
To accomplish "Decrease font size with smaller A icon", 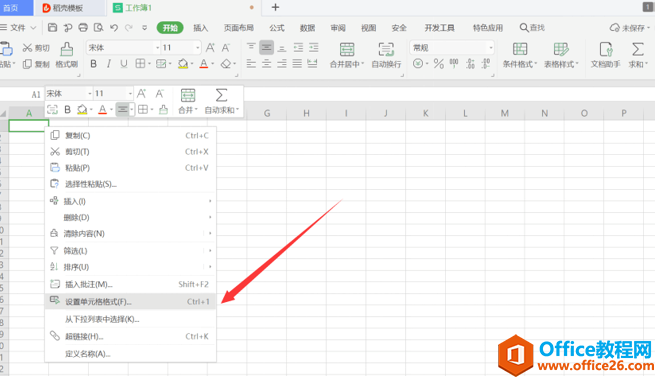I will [226, 48].
